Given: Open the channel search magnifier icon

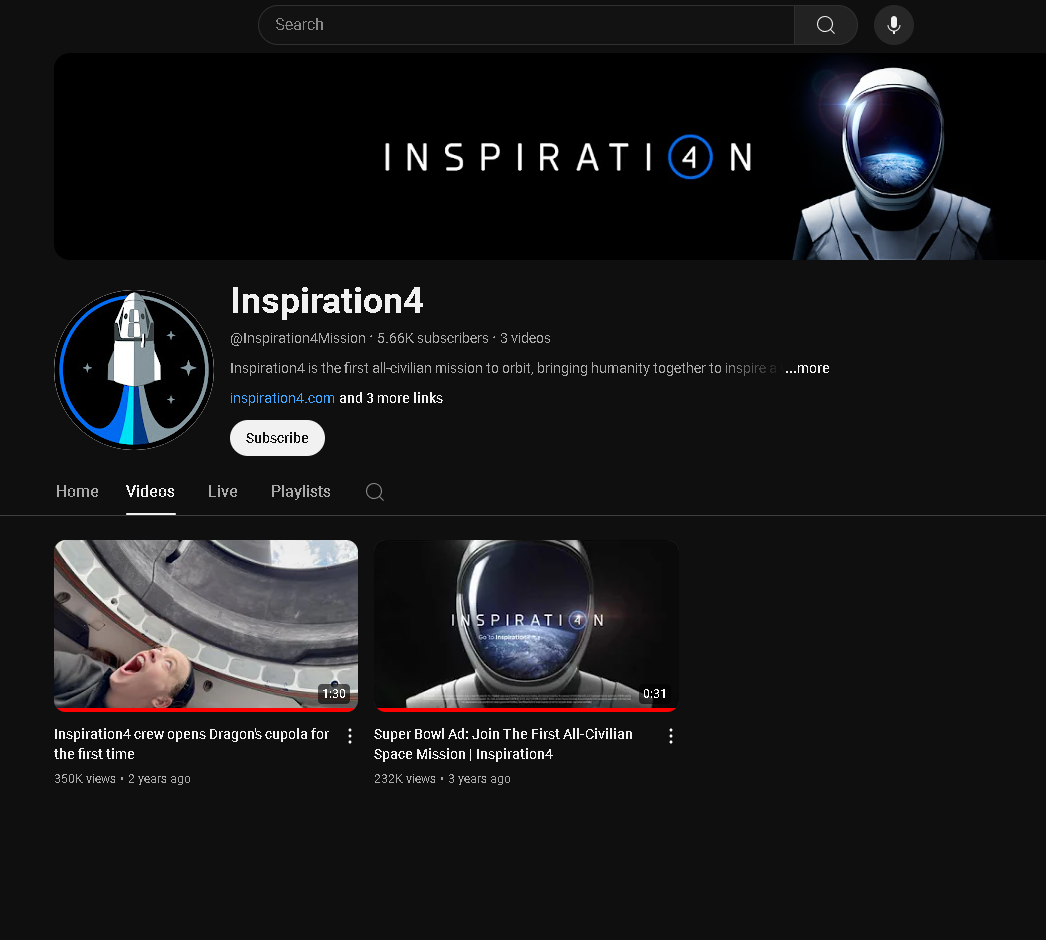Looking at the screenshot, I should coord(375,492).
